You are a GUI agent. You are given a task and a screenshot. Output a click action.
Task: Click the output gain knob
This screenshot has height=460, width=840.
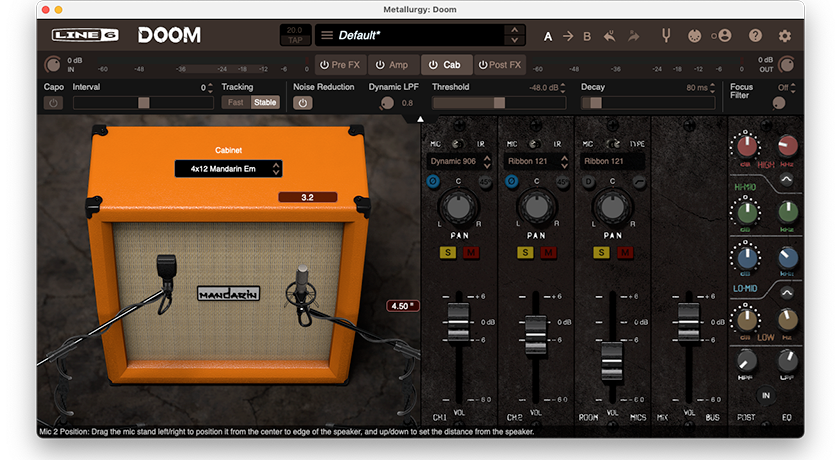(x=786, y=65)
